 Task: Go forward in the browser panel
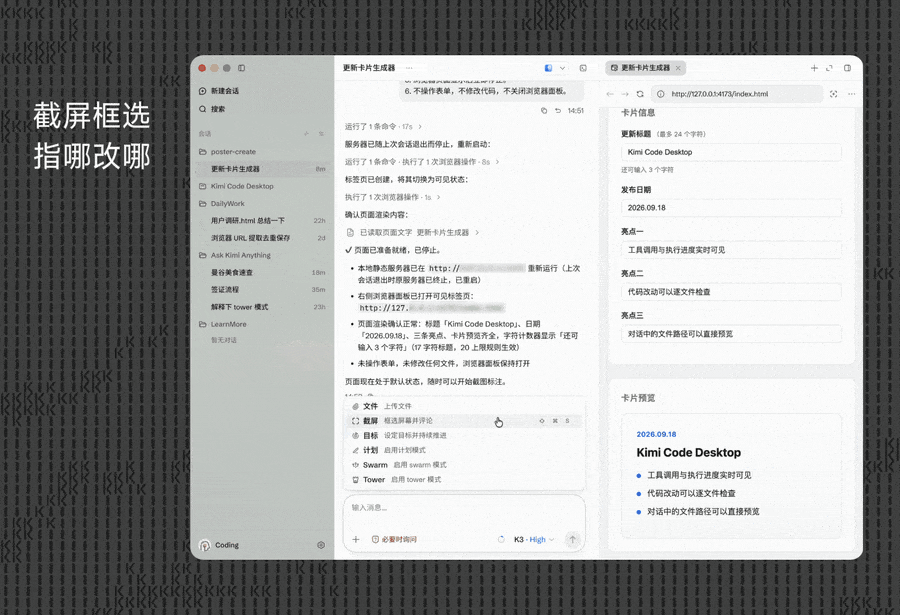pos(625,94)
